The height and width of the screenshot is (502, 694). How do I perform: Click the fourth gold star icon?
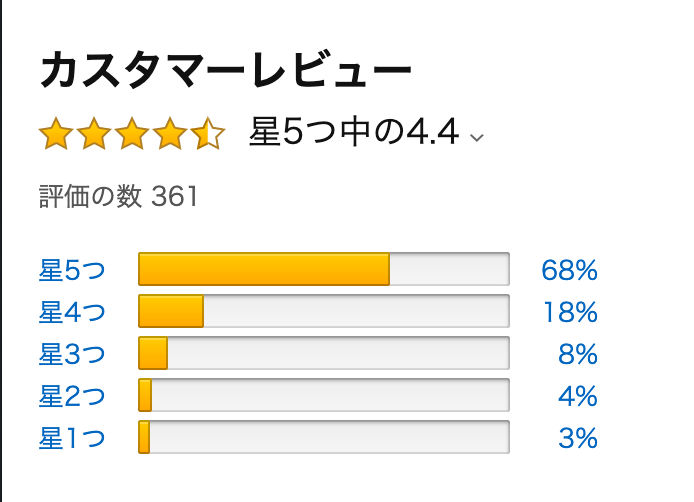170,133
